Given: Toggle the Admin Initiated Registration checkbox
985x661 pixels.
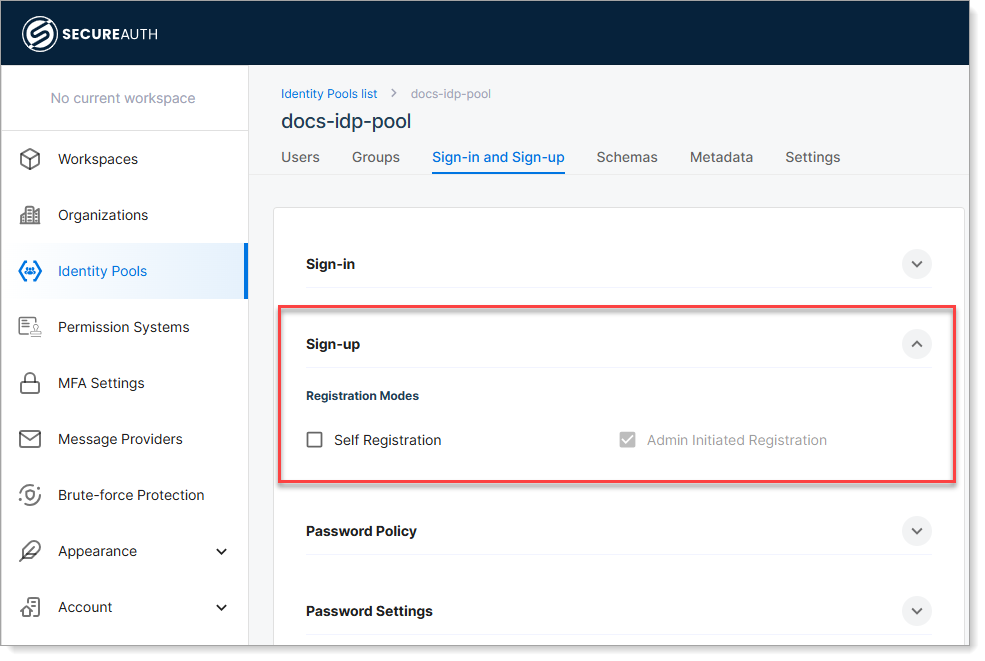Looking at the screenshot, I should (628, 440).
